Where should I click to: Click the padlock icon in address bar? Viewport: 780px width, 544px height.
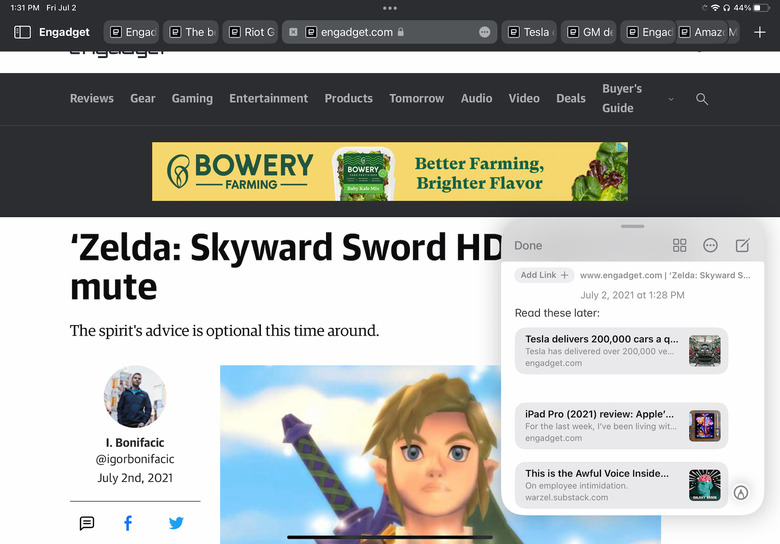[400, 32]
